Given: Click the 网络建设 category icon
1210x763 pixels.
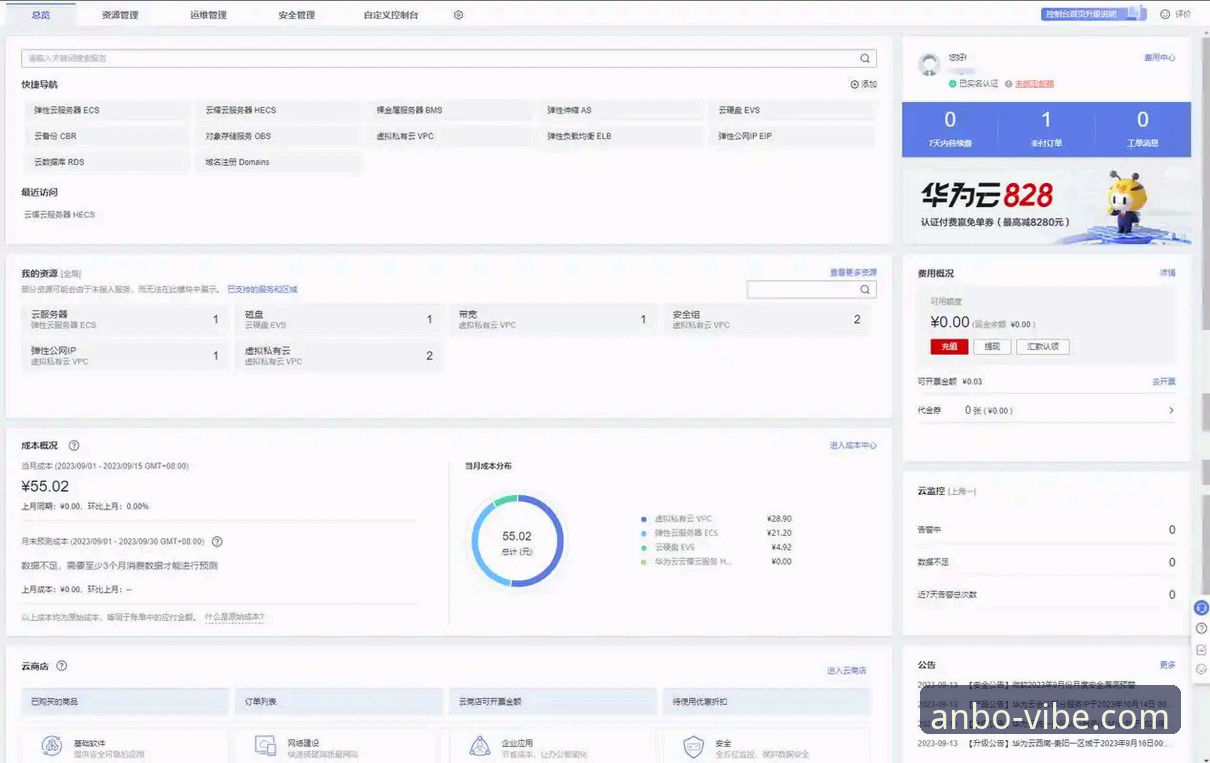Looking at the screenshot, I should [x=265, y=746].
